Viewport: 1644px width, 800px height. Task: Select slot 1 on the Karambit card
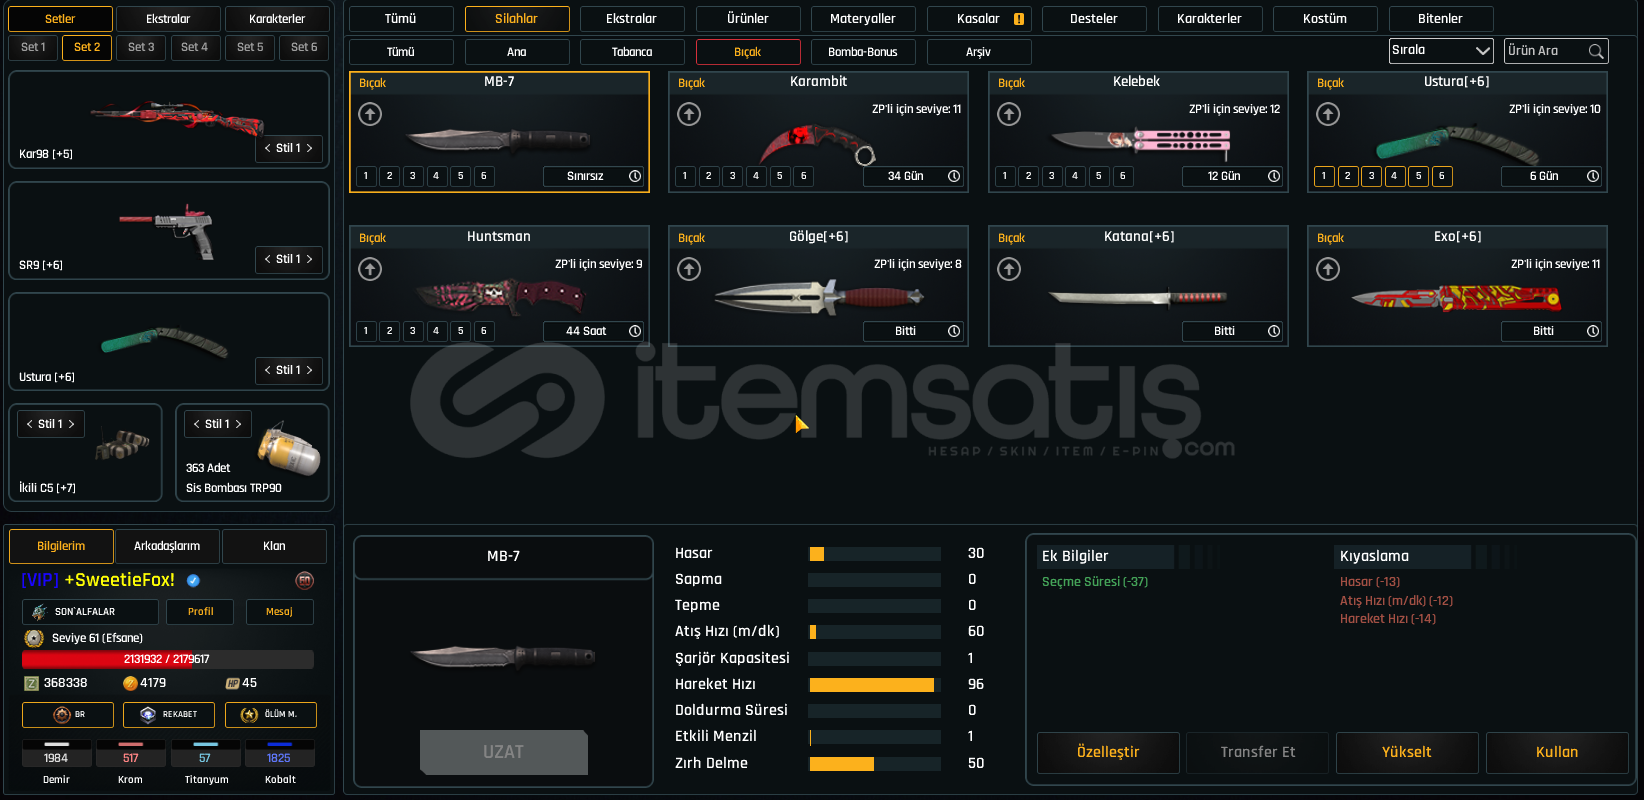(x=685, y=176)
